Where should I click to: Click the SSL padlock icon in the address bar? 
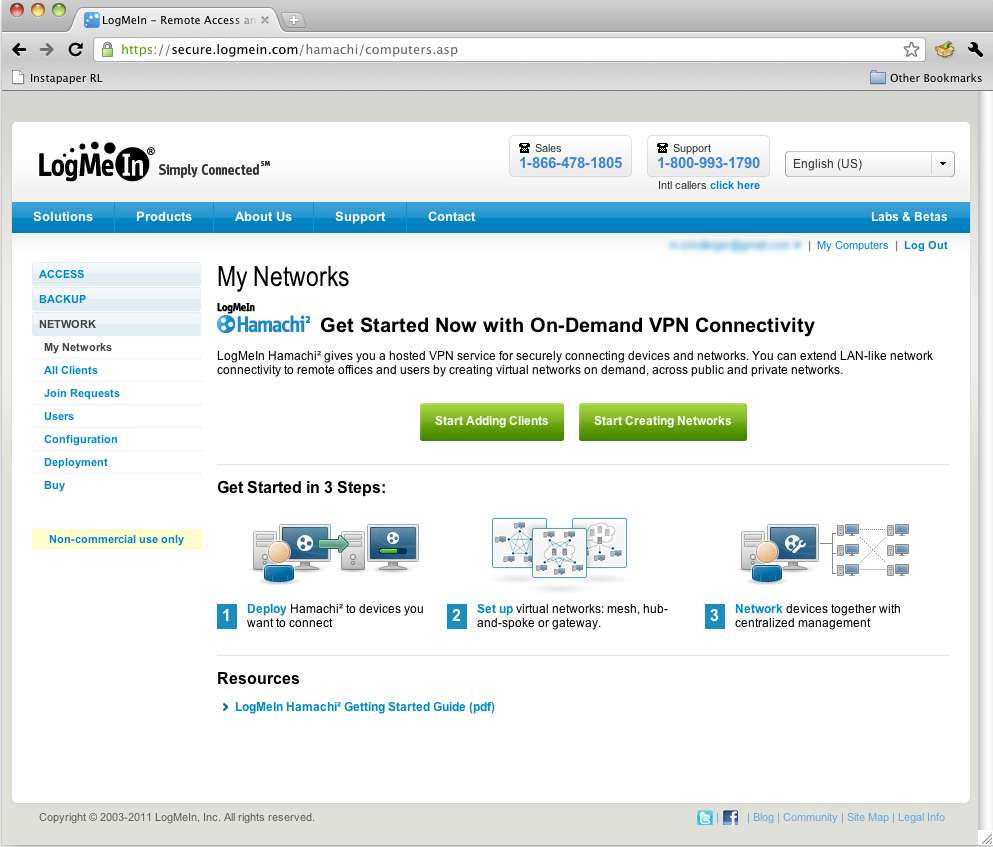[108, 49]
